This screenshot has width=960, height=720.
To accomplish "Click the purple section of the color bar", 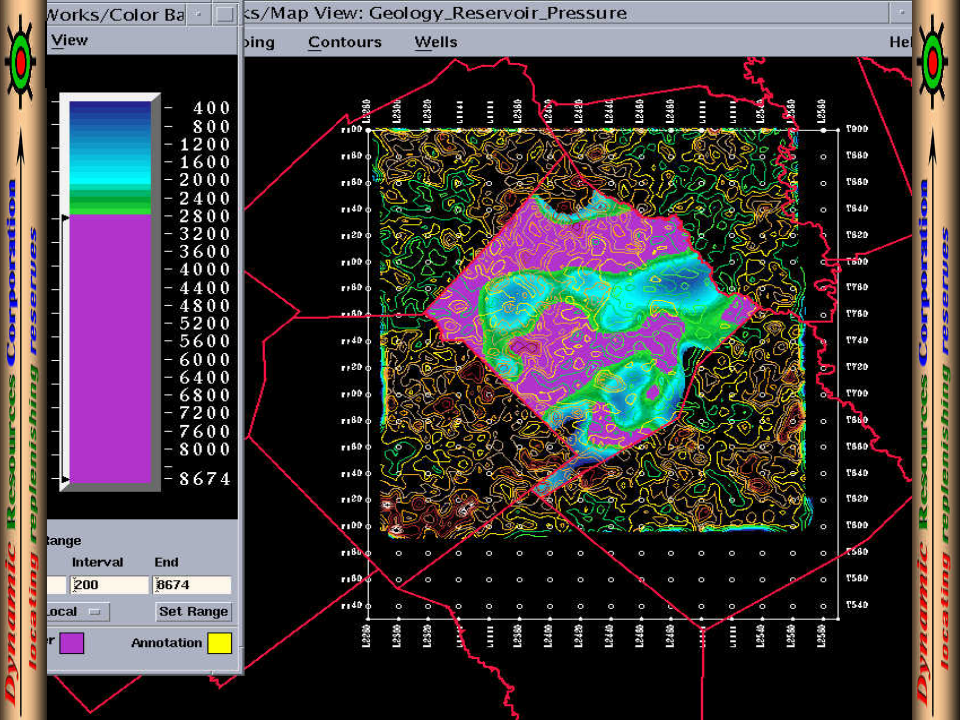I will coord(110,348).
